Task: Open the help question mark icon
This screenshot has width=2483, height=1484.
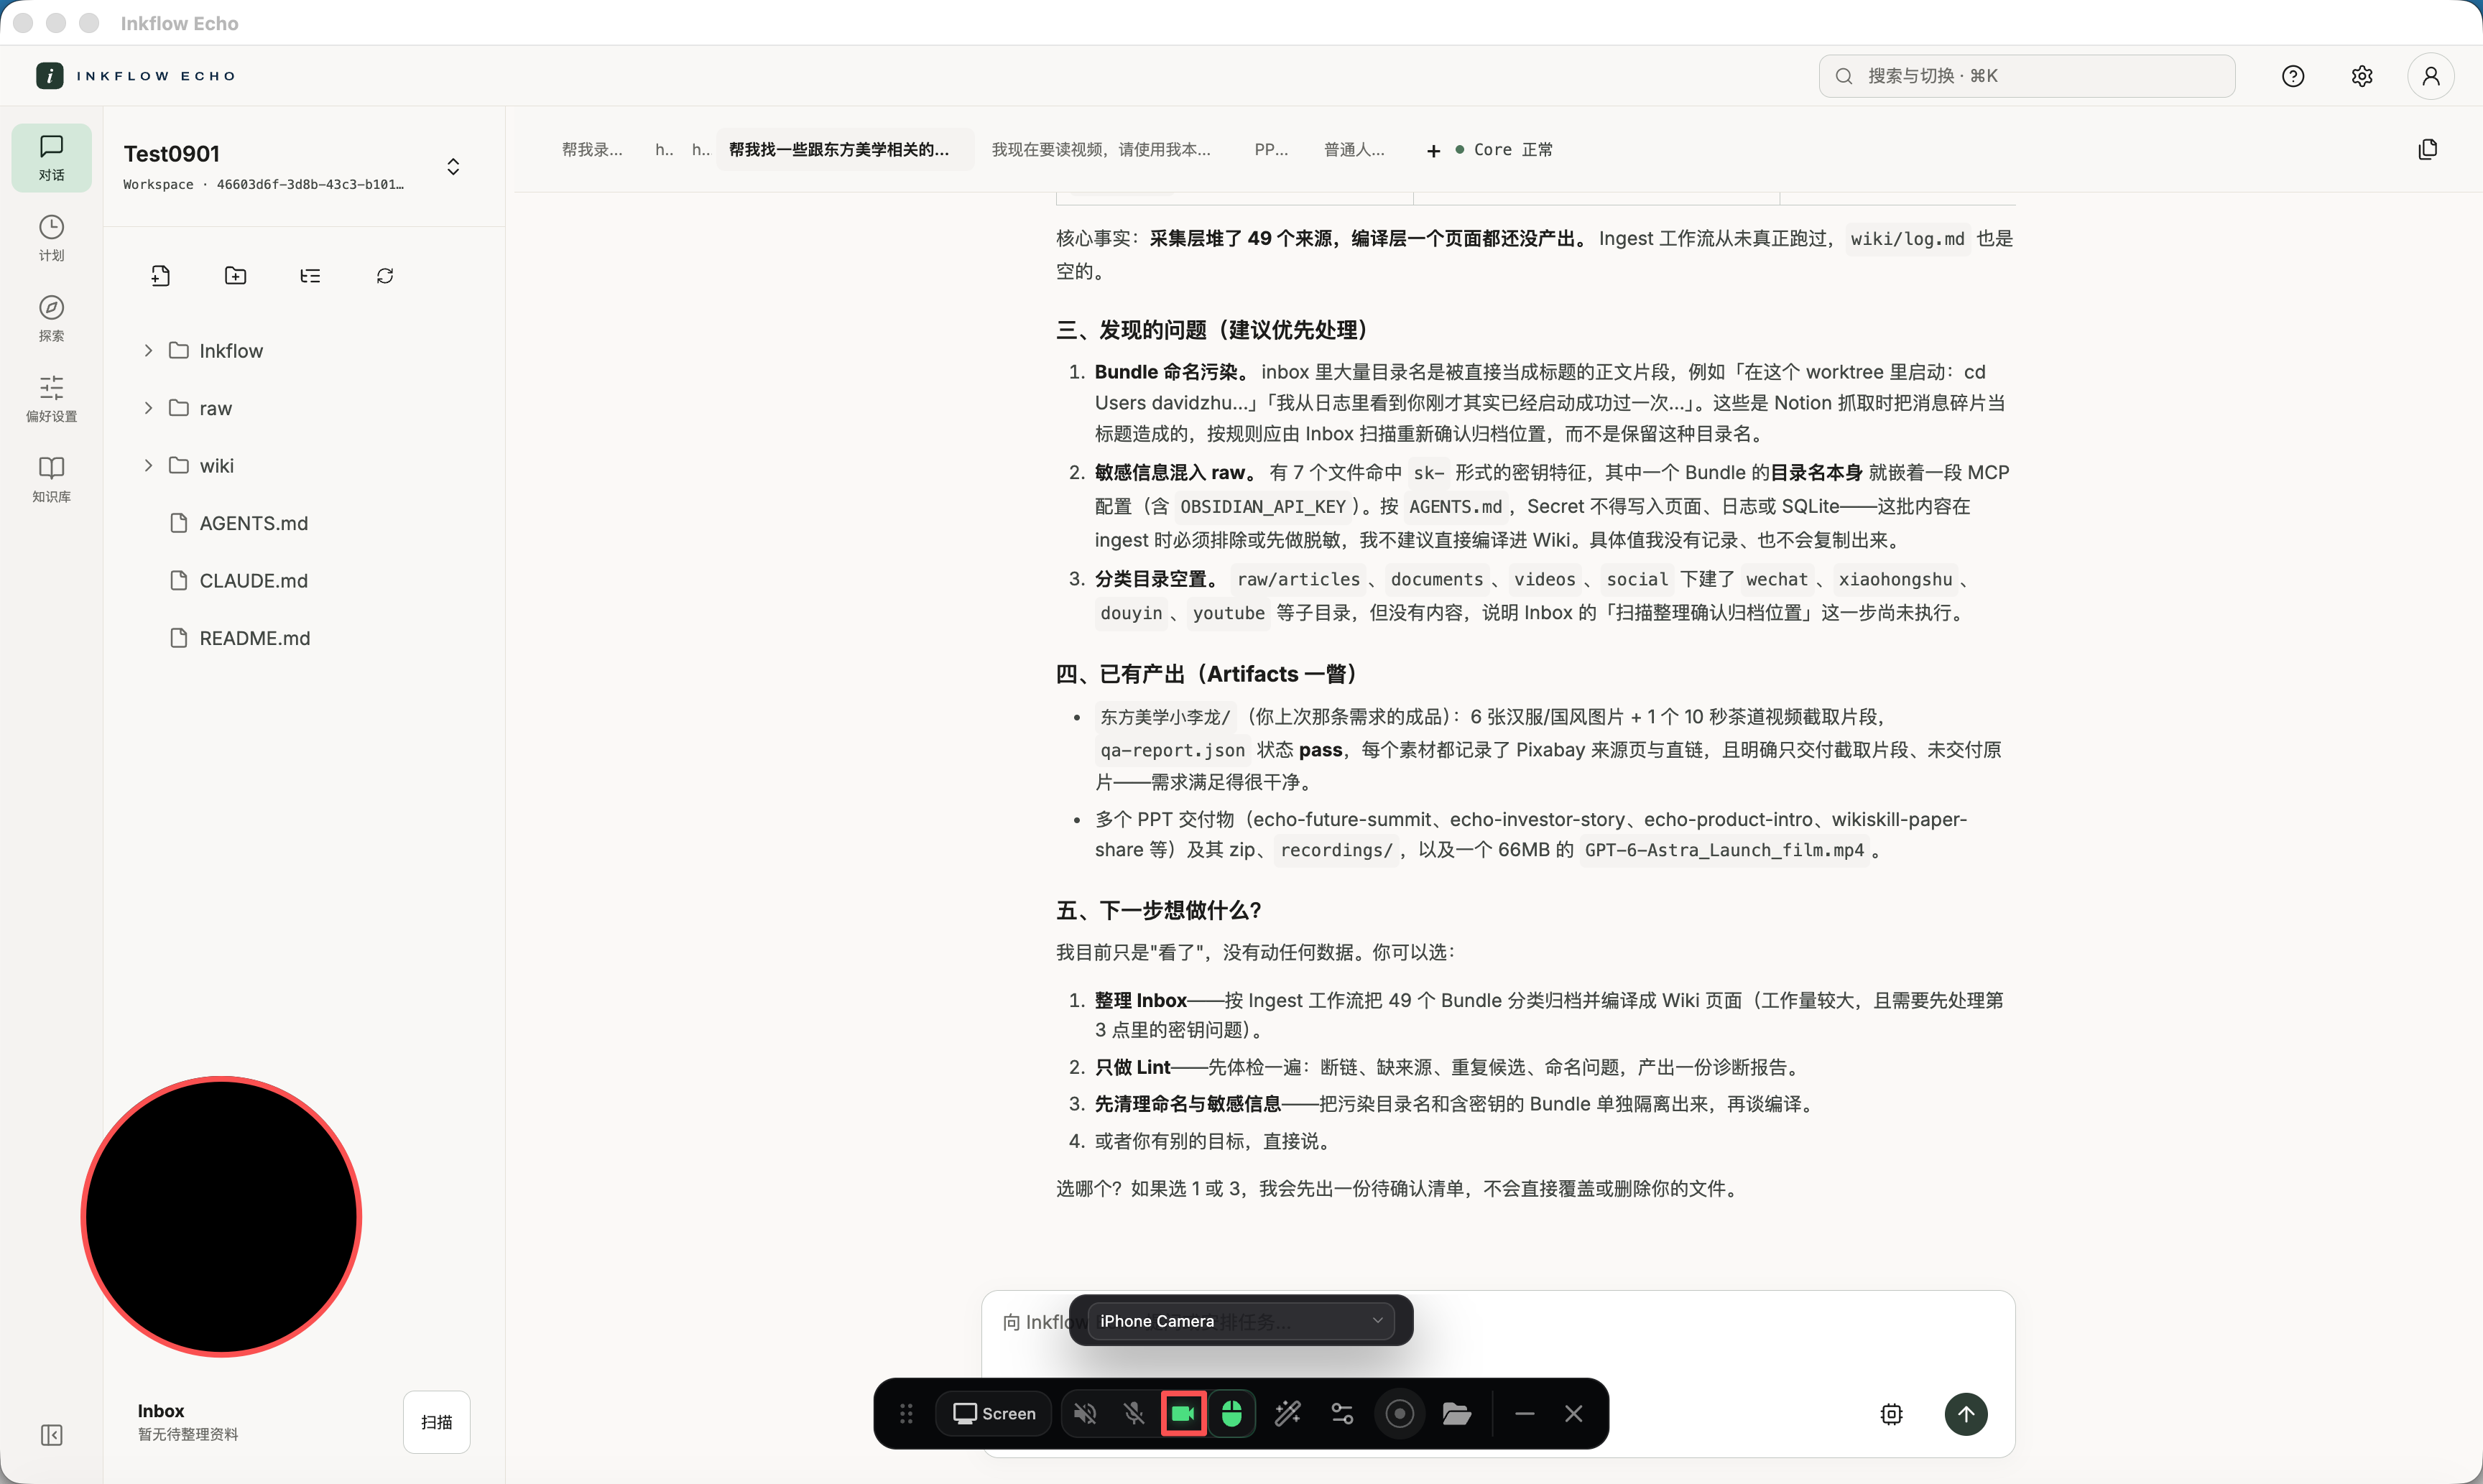Action: (x=2293, y=76)
